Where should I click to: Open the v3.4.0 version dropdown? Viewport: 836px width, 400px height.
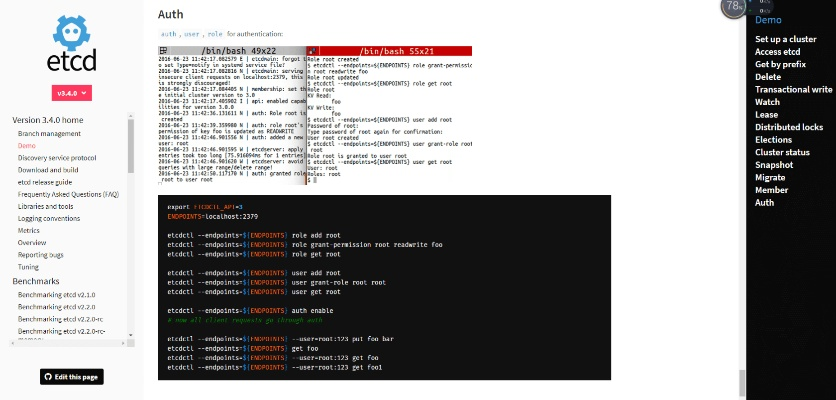click(x=72, y=93)
